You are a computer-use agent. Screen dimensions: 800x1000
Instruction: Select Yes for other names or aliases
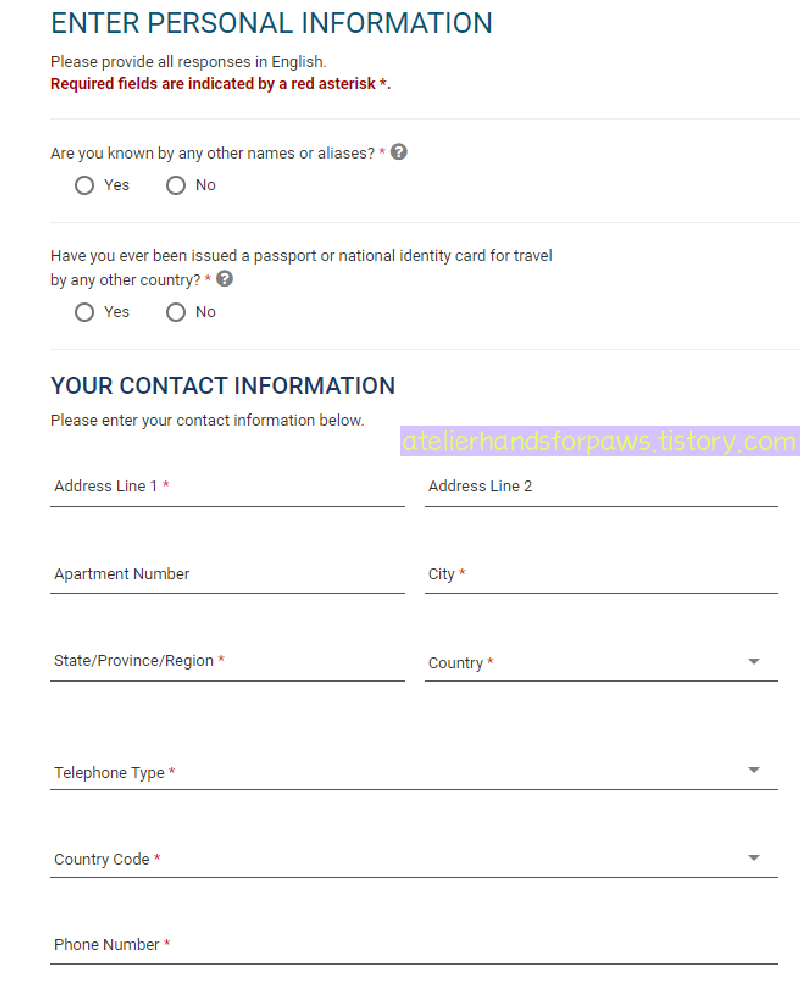(84, 186)
